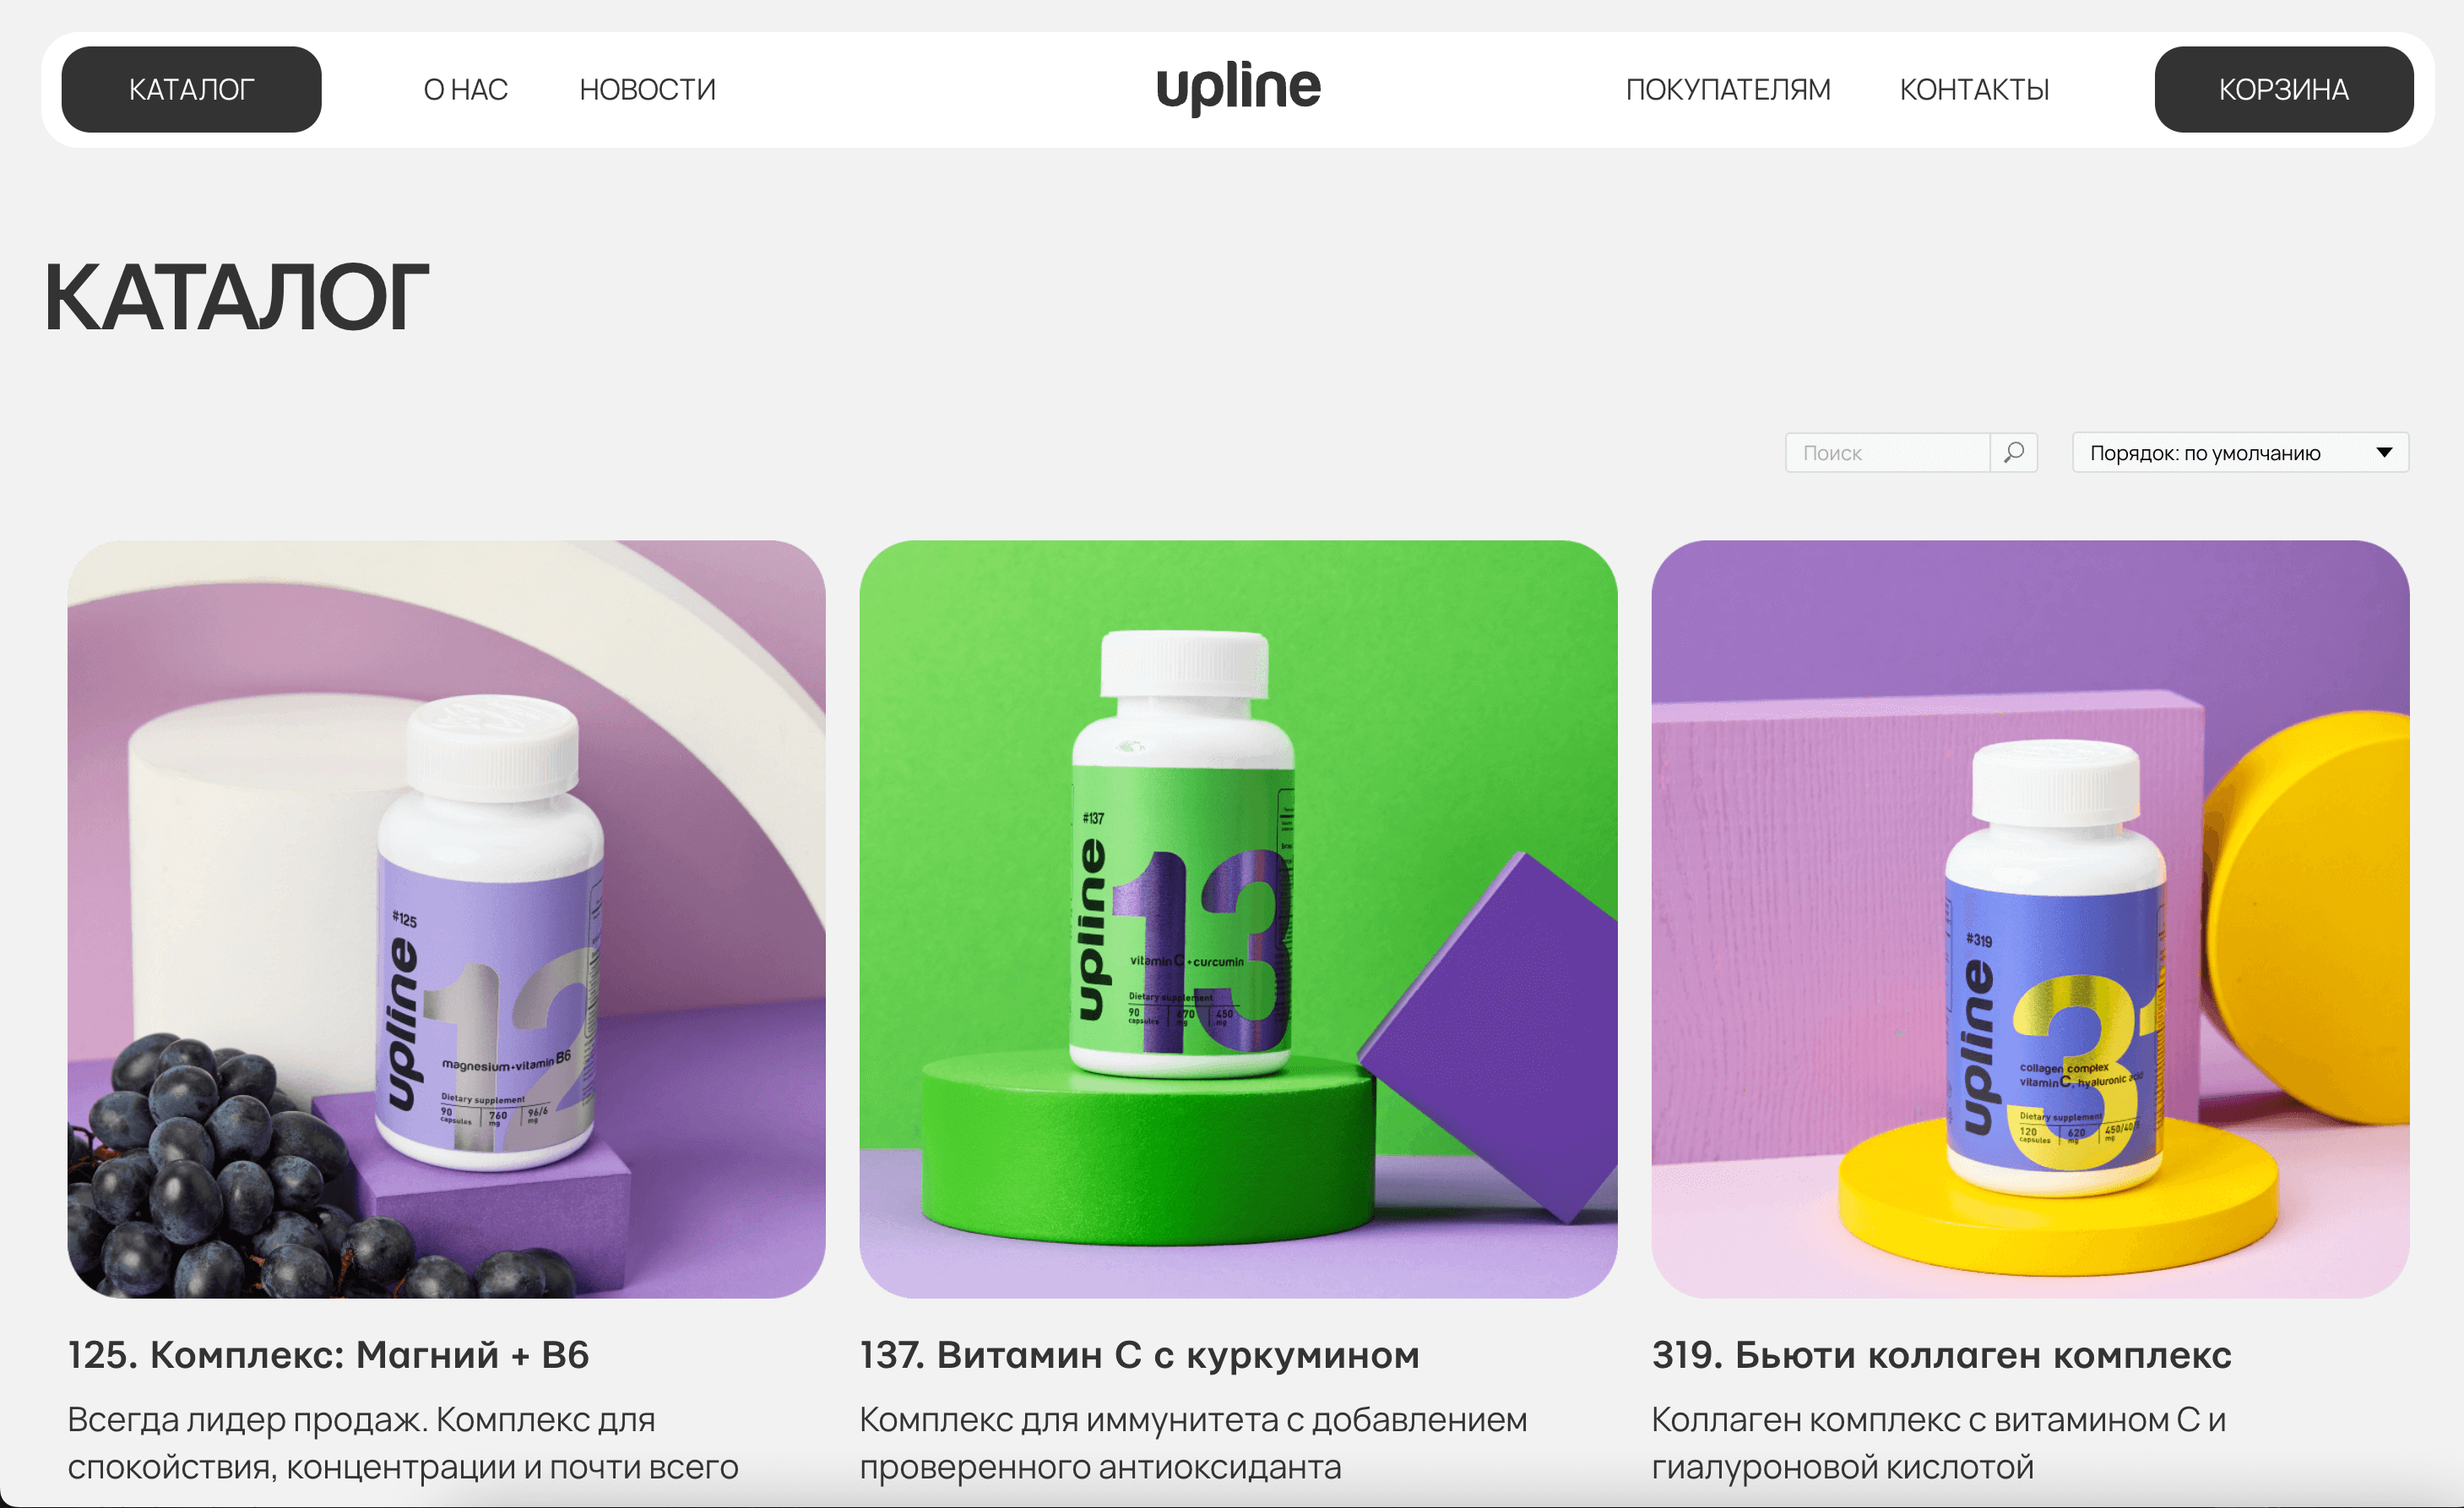This screenshot has height=1508, width=2464.
Task: Go to the О НАС page
Action: [x=465, y=89]
